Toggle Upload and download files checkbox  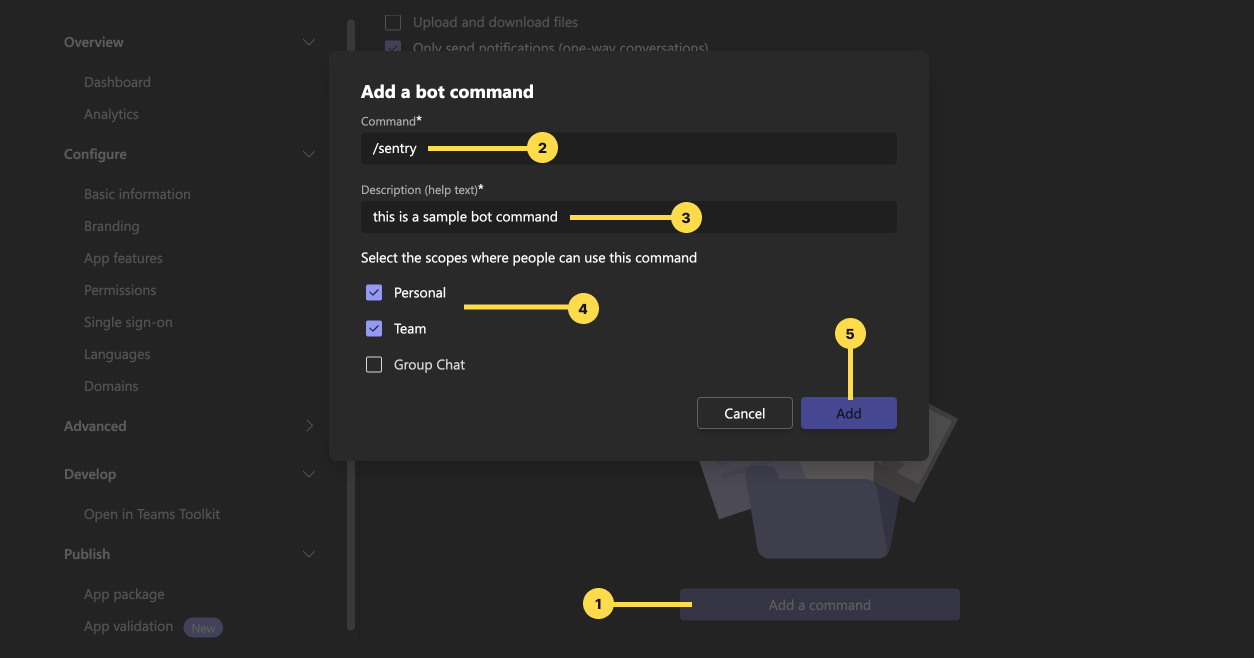point(393,22)
